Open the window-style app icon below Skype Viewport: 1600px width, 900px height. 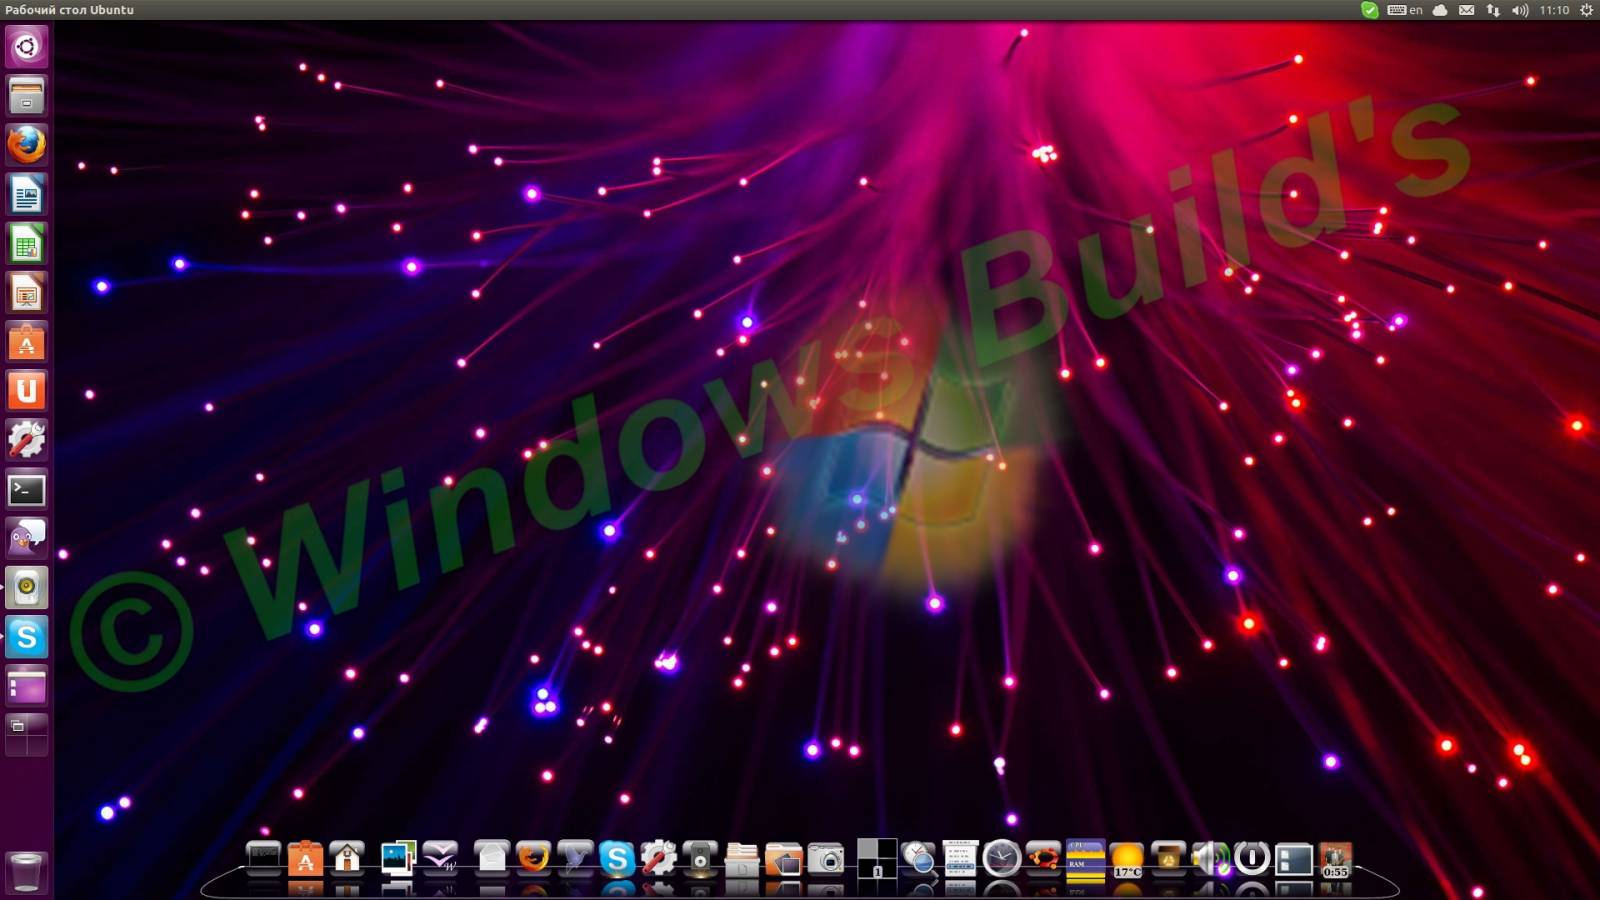pos(27,686)
